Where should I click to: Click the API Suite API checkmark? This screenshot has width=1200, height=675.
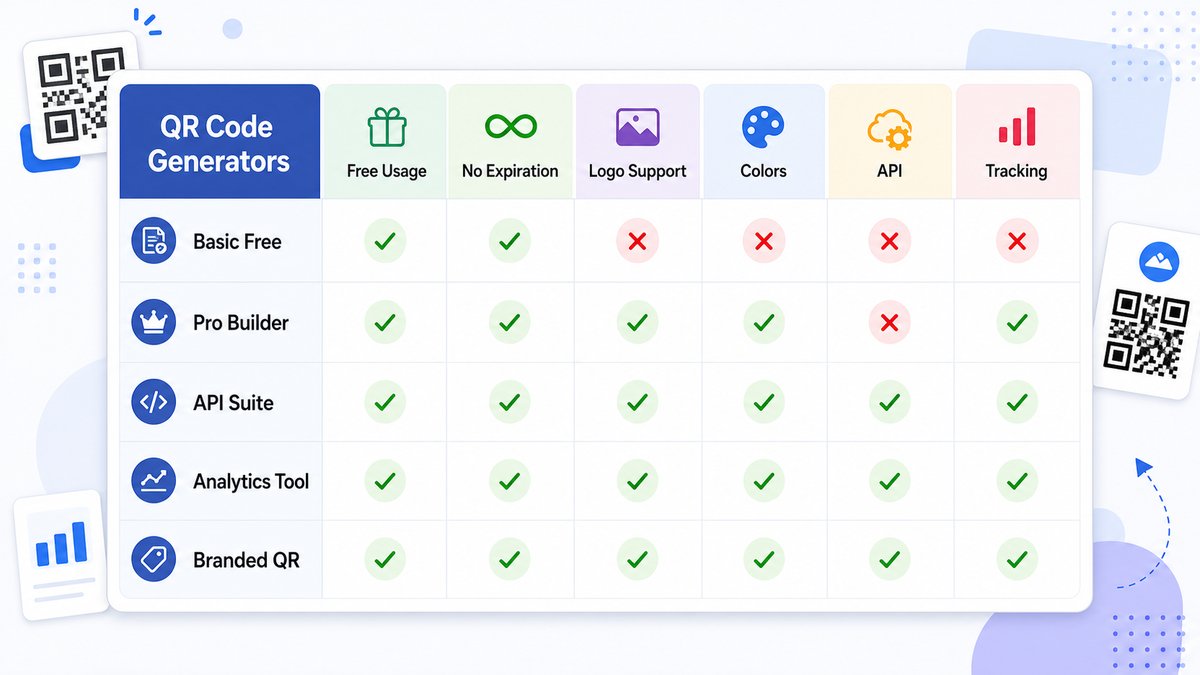pos(889,403)
